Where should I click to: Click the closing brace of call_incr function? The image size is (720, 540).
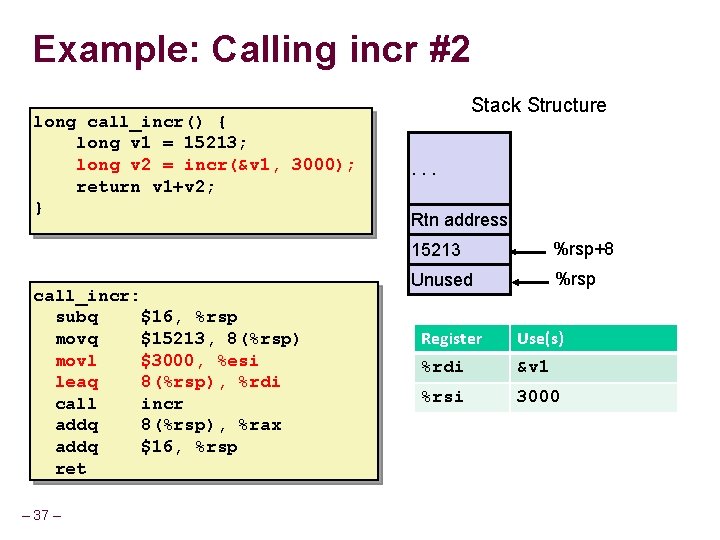point(39,208)
